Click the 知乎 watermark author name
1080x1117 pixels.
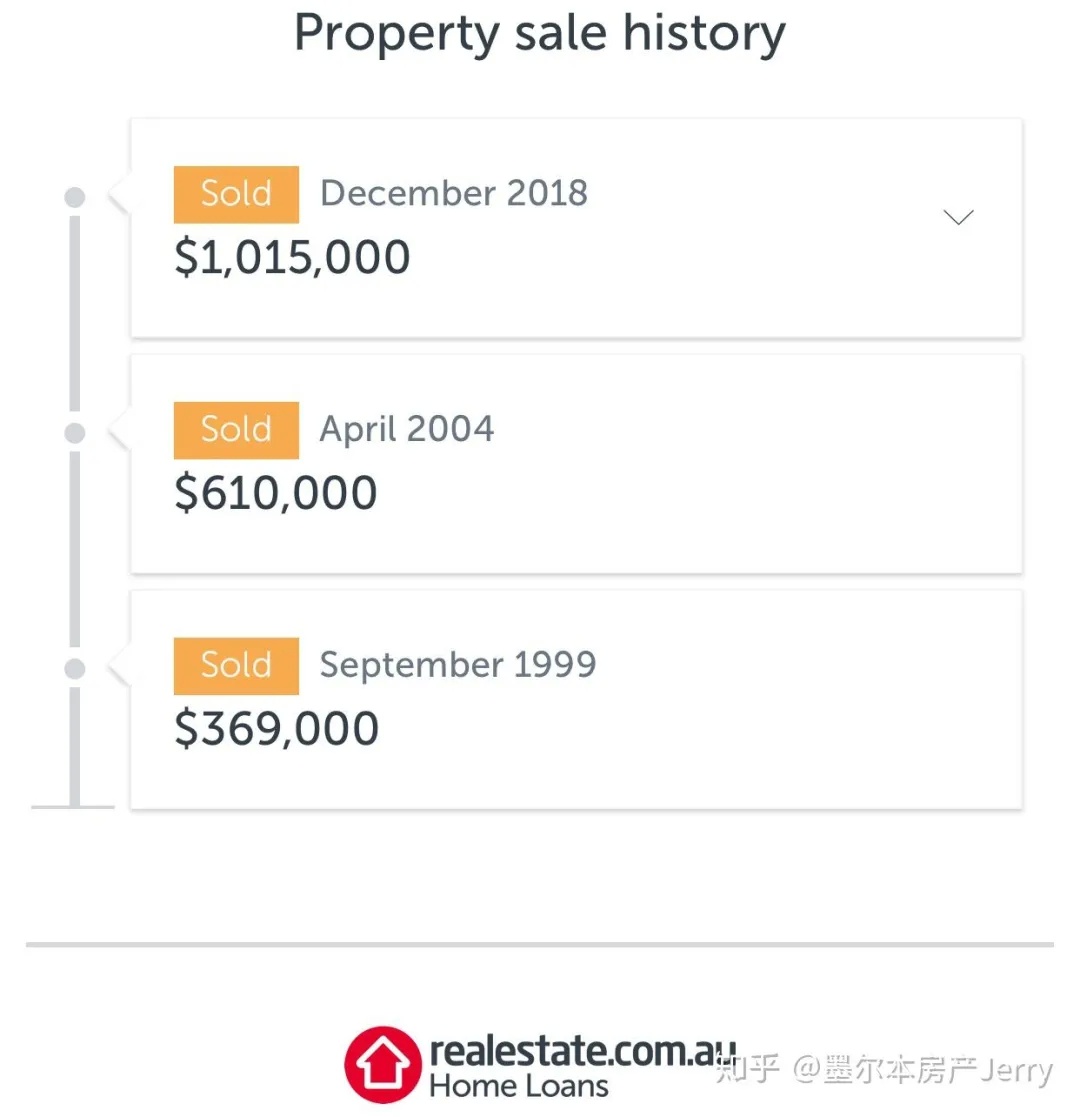pyautogui.click(x=923, y=1070)
